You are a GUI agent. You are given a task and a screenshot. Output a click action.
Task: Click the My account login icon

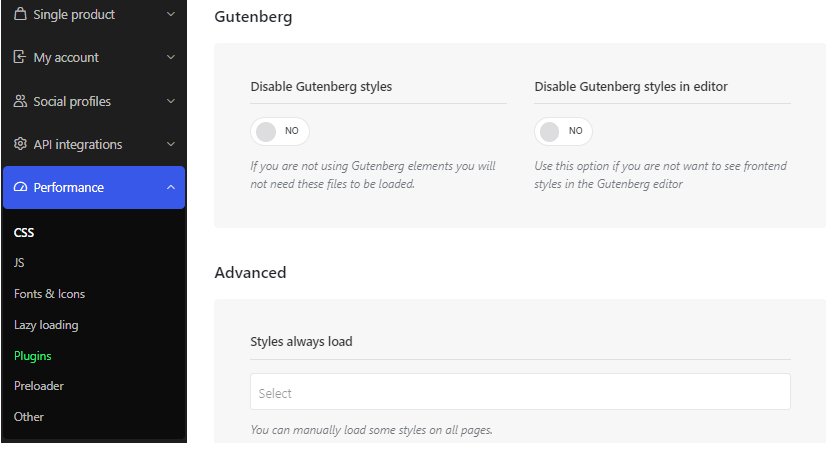click(19, 57)
